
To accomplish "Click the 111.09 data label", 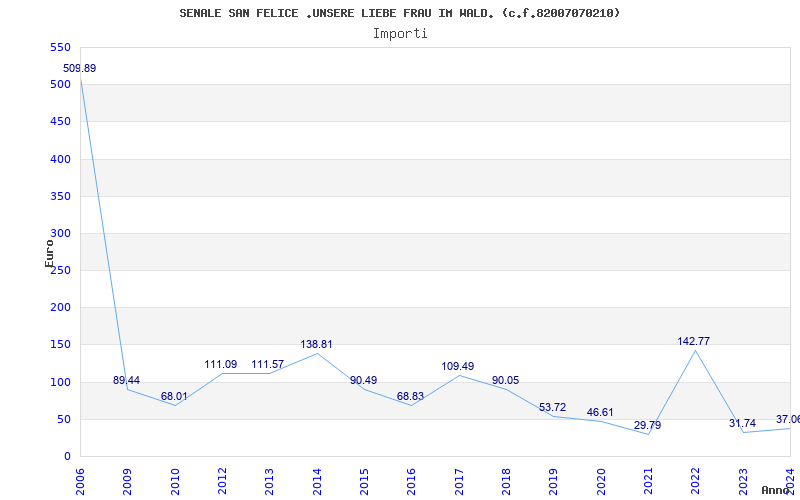I will pos(221,365).
